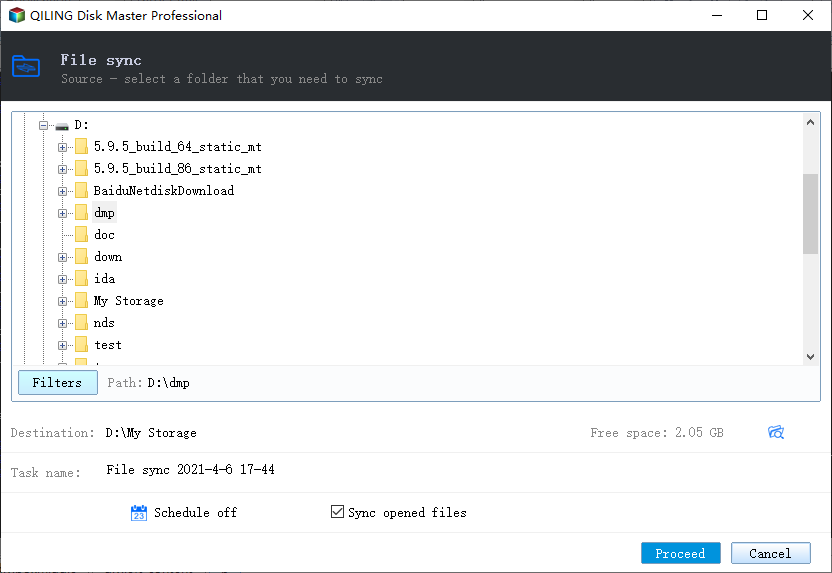832x573 pixels.
Task: Expand the ida folder node
Action: pos(63,279)
